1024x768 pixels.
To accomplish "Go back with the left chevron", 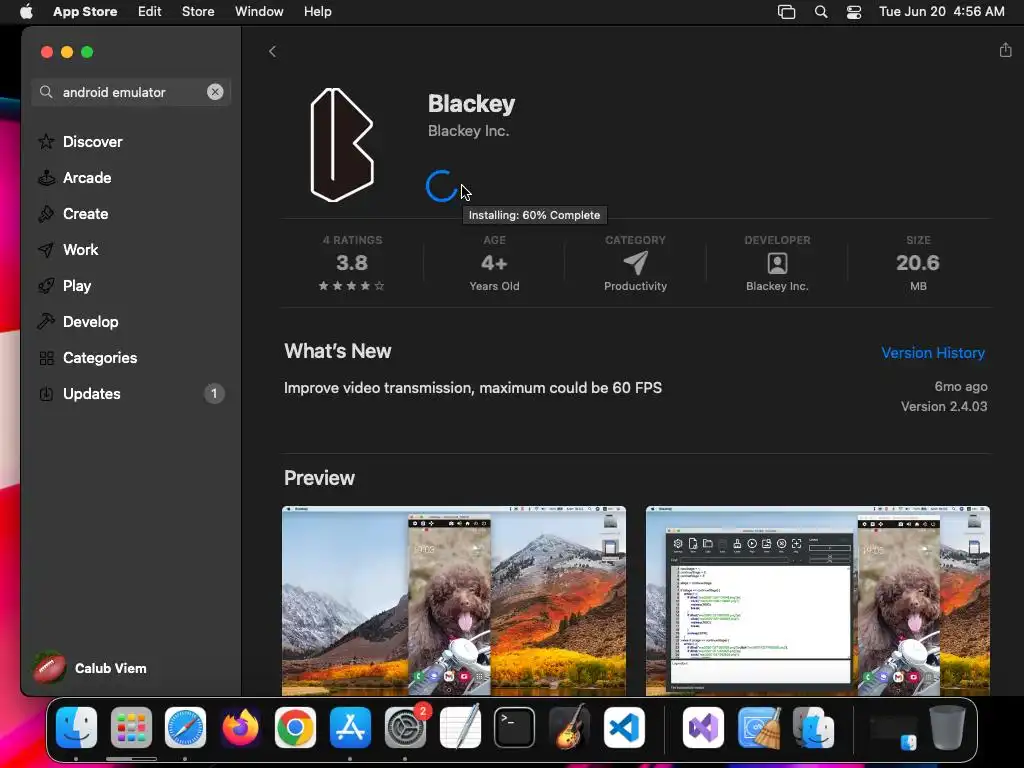I will (x=272, y=52).
